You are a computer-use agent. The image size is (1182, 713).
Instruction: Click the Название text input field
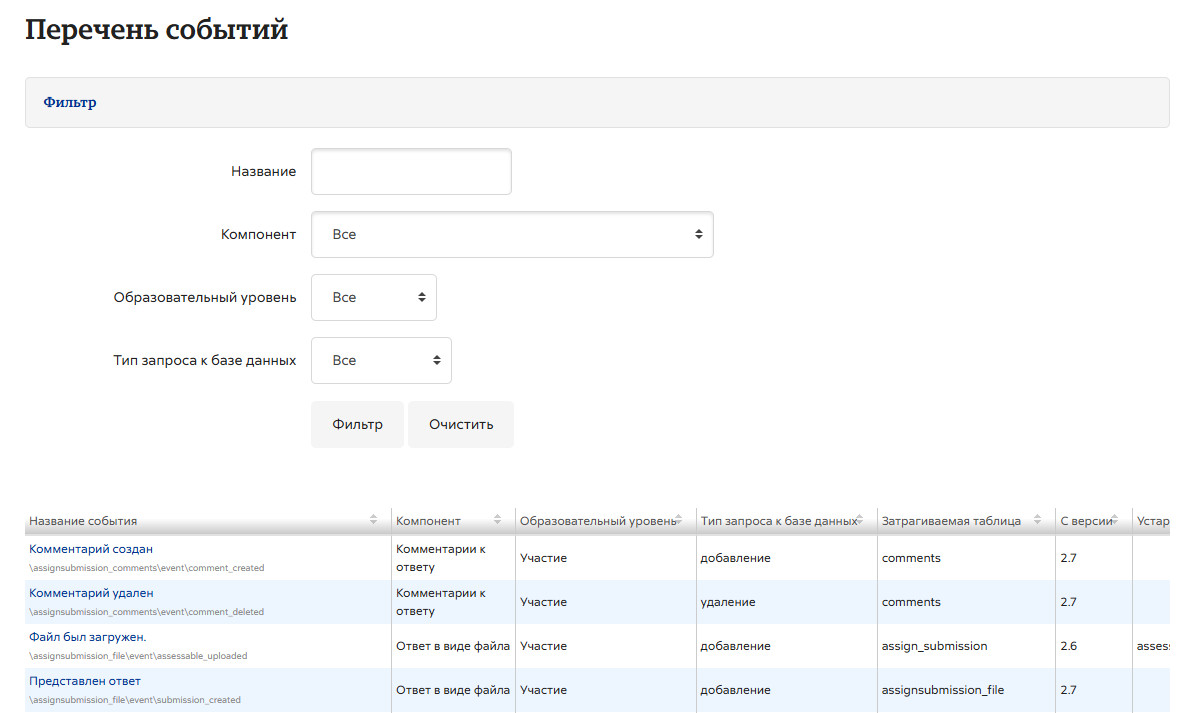coord(411,171)
